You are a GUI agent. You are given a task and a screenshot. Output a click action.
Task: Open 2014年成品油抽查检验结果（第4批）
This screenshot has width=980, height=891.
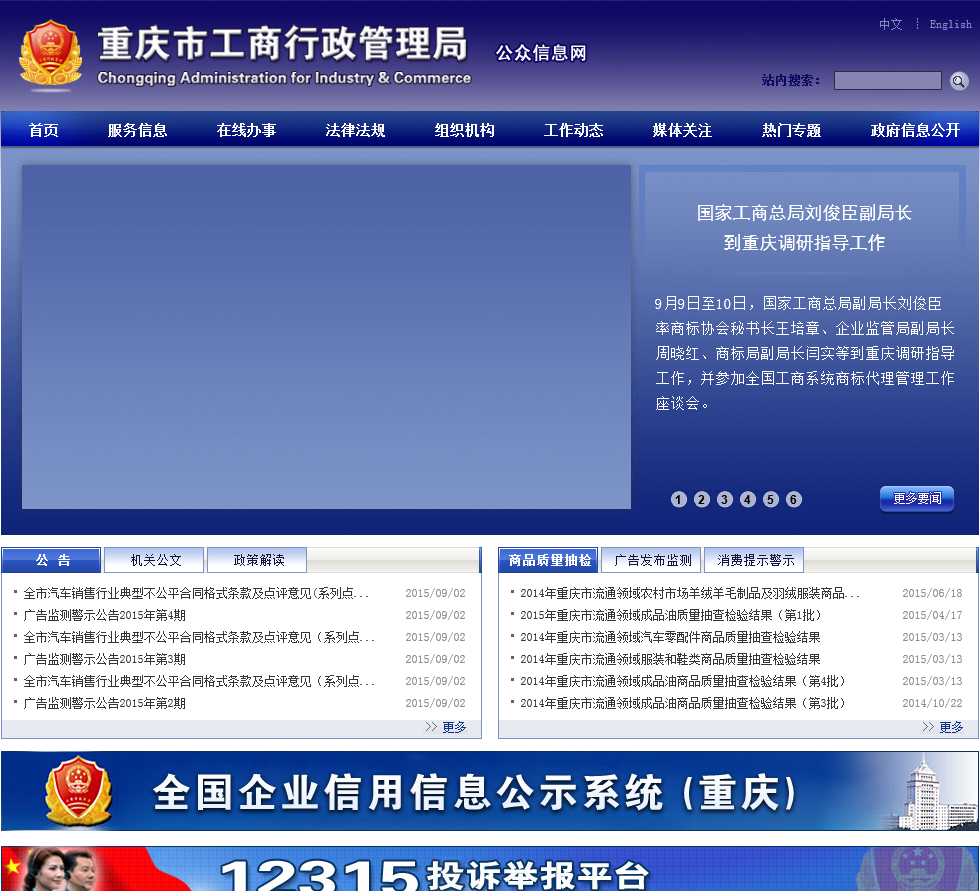(683, 681)
